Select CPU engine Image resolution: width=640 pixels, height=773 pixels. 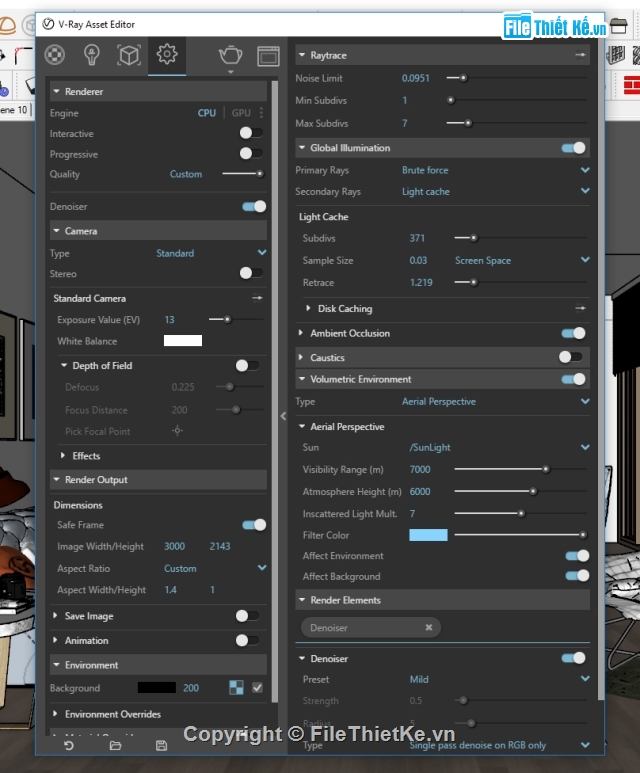click(x=207, y=113)
